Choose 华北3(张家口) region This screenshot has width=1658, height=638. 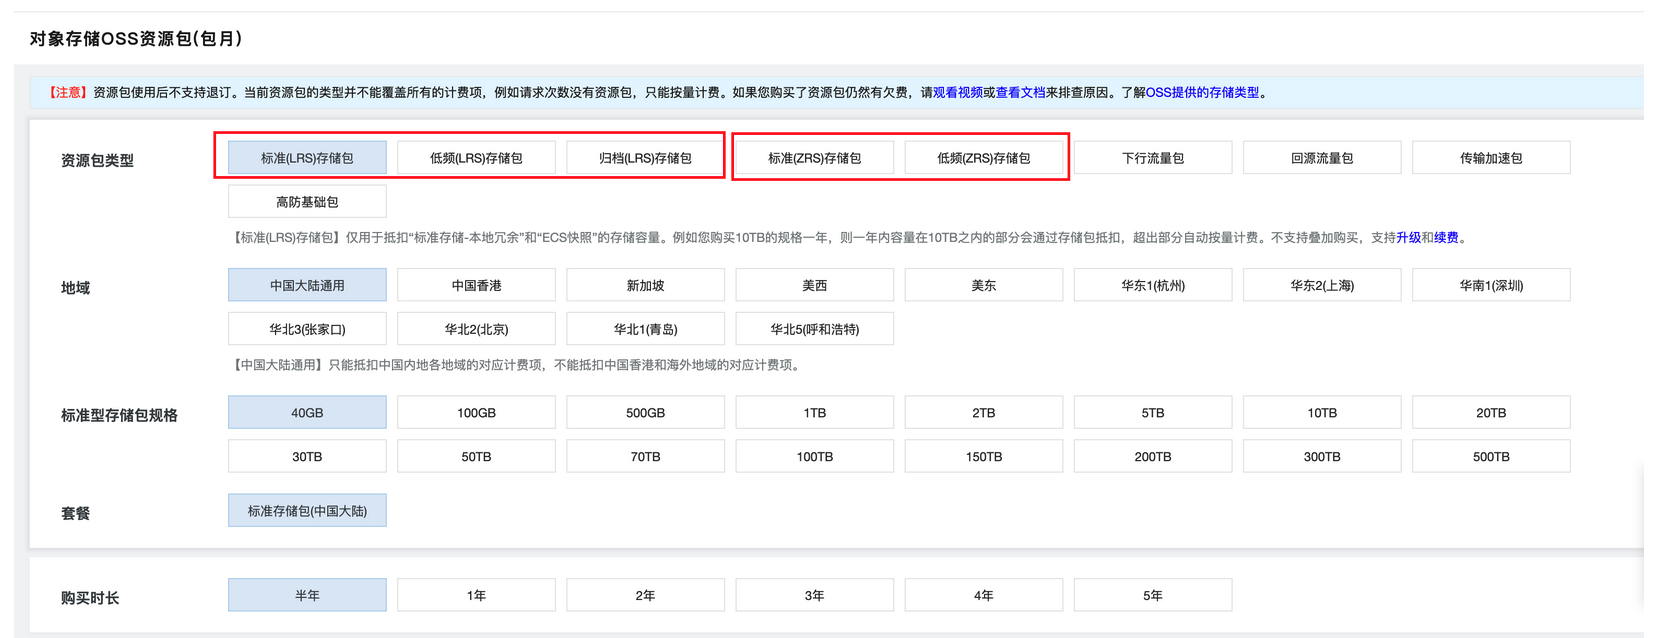point(307,329)
